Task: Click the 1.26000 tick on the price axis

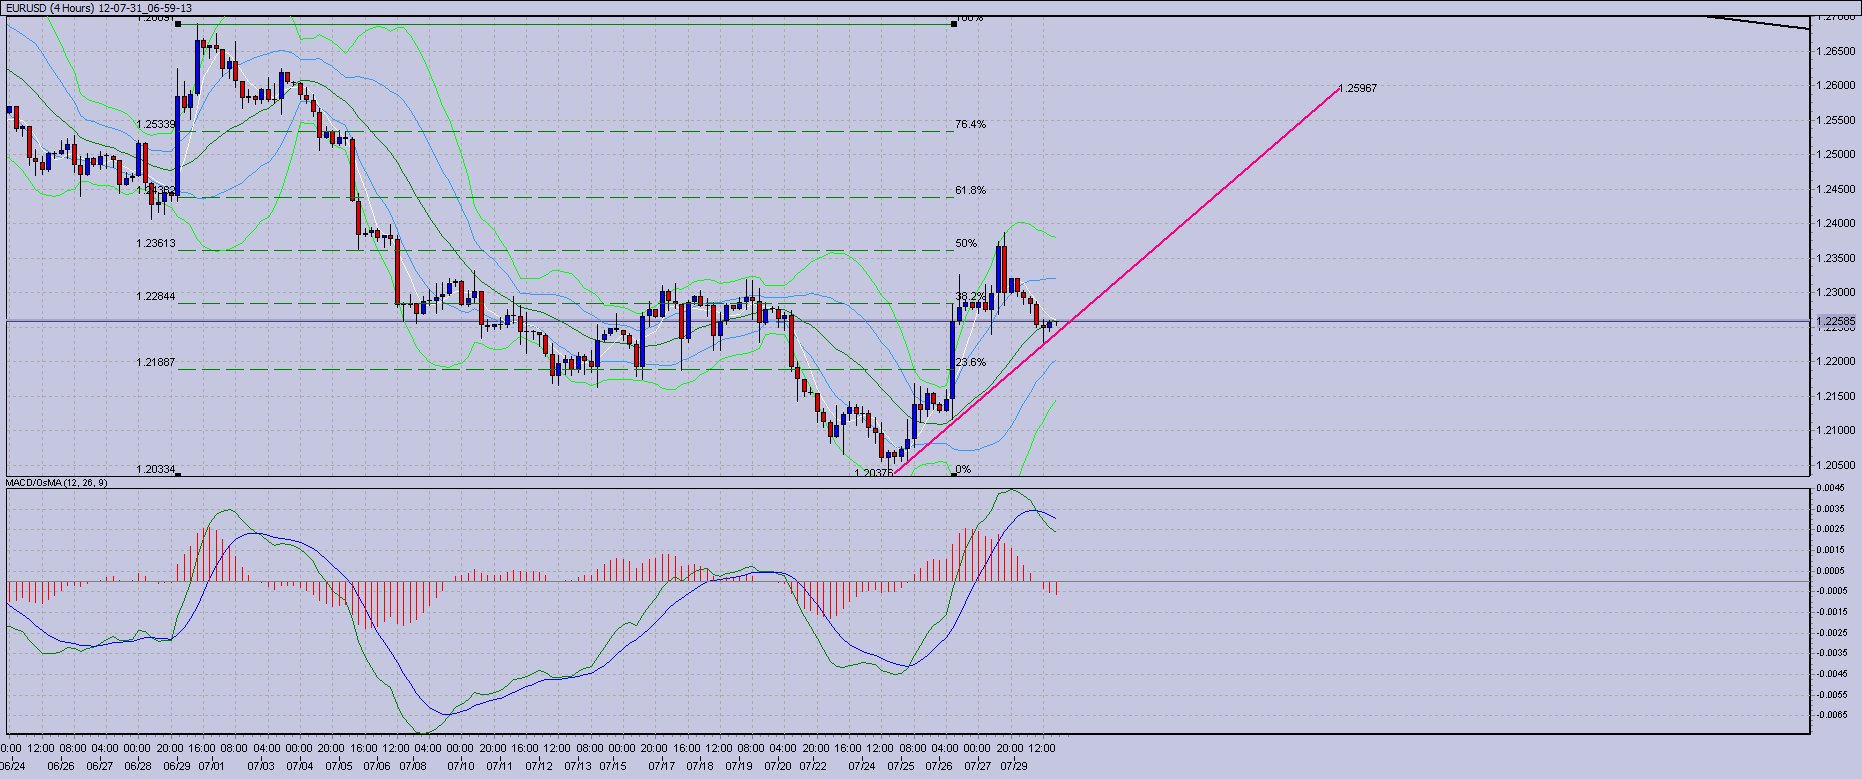Action: [1837, 86]
